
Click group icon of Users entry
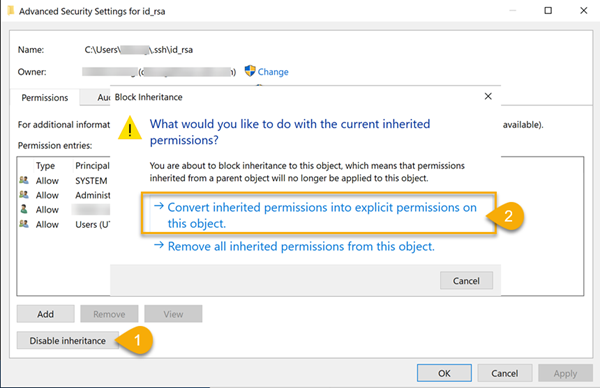click(24, 224)
